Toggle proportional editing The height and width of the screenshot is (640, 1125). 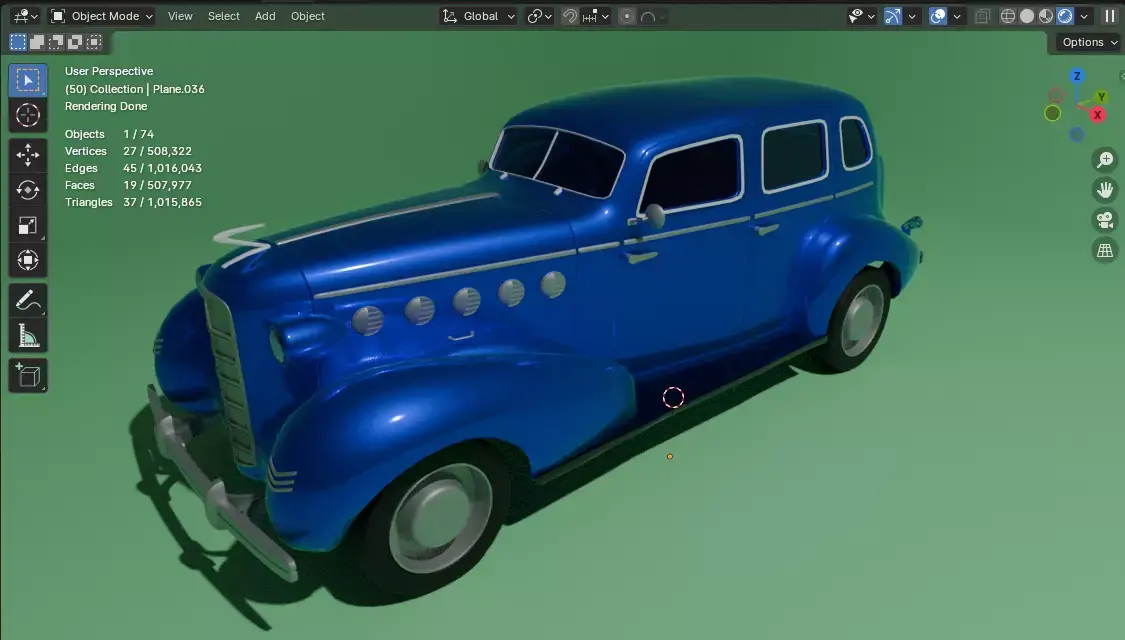click(626, 16)
